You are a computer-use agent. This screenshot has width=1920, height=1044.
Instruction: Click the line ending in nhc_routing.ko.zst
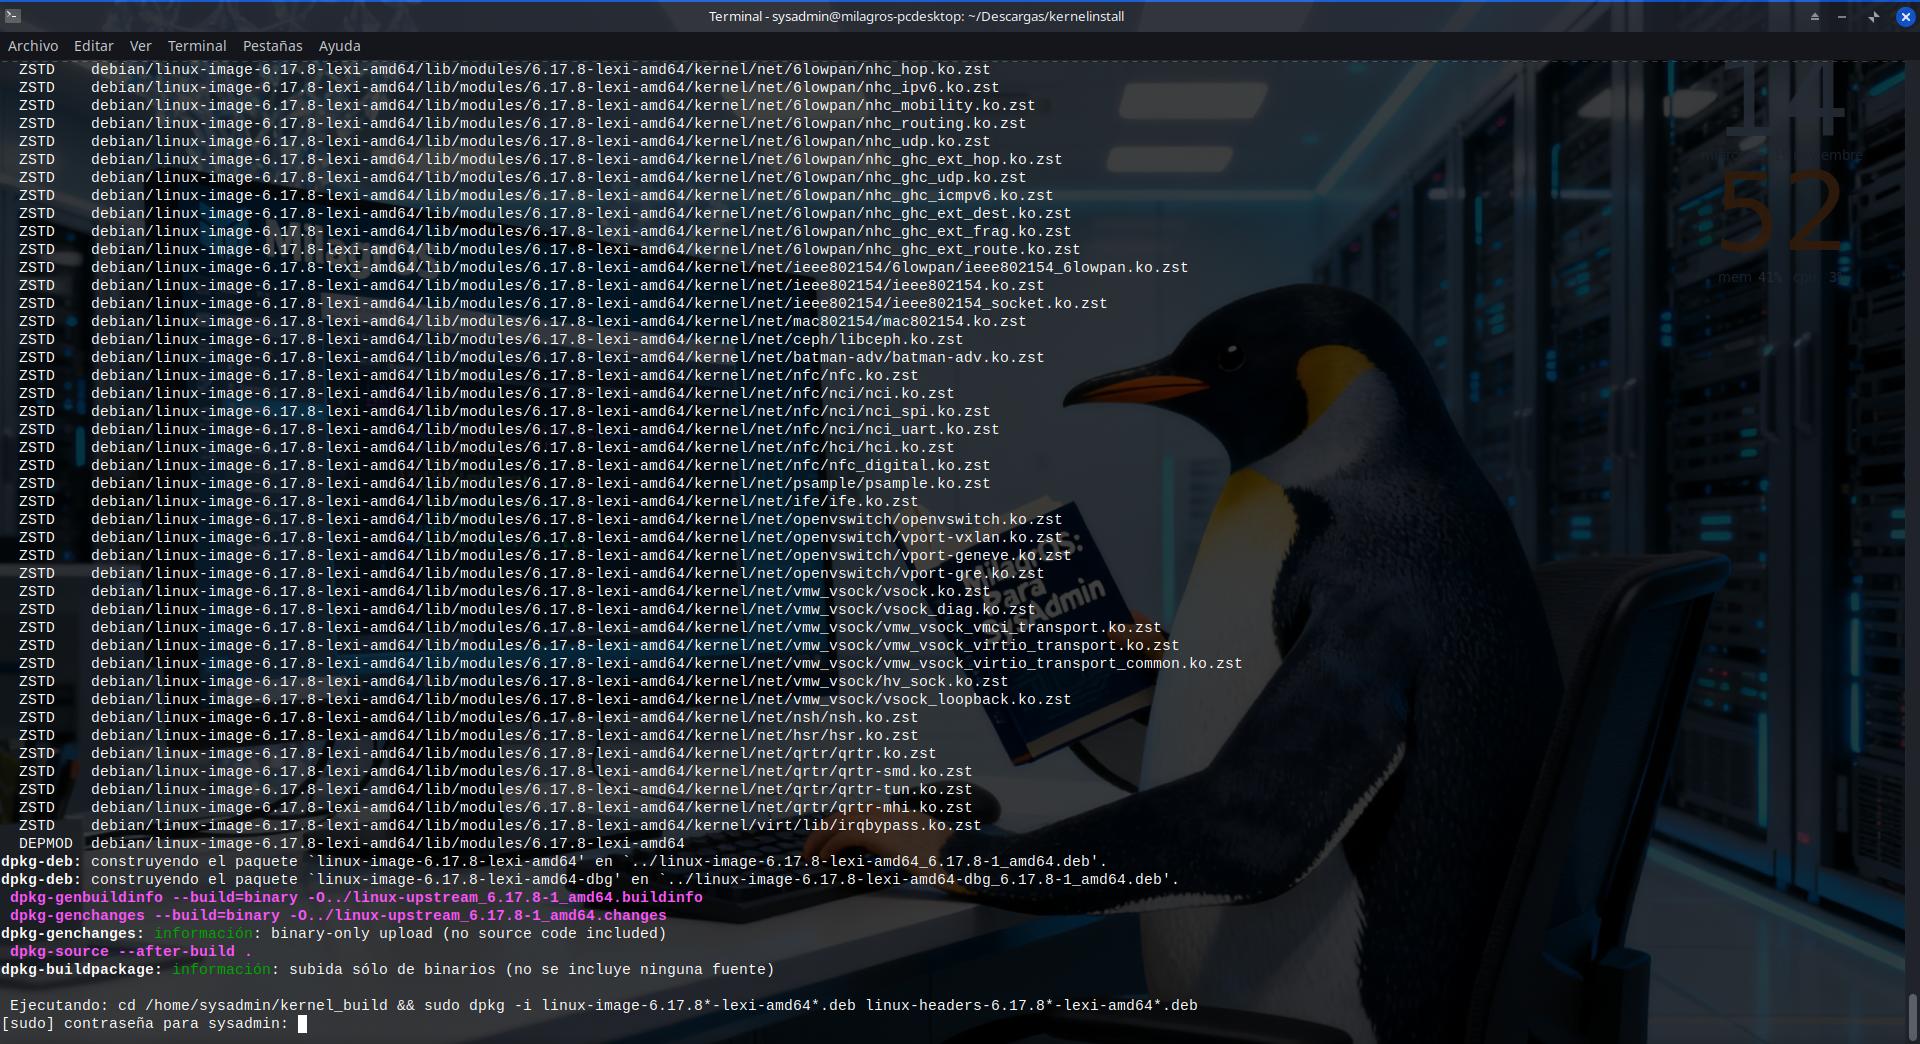click(522, 123)
